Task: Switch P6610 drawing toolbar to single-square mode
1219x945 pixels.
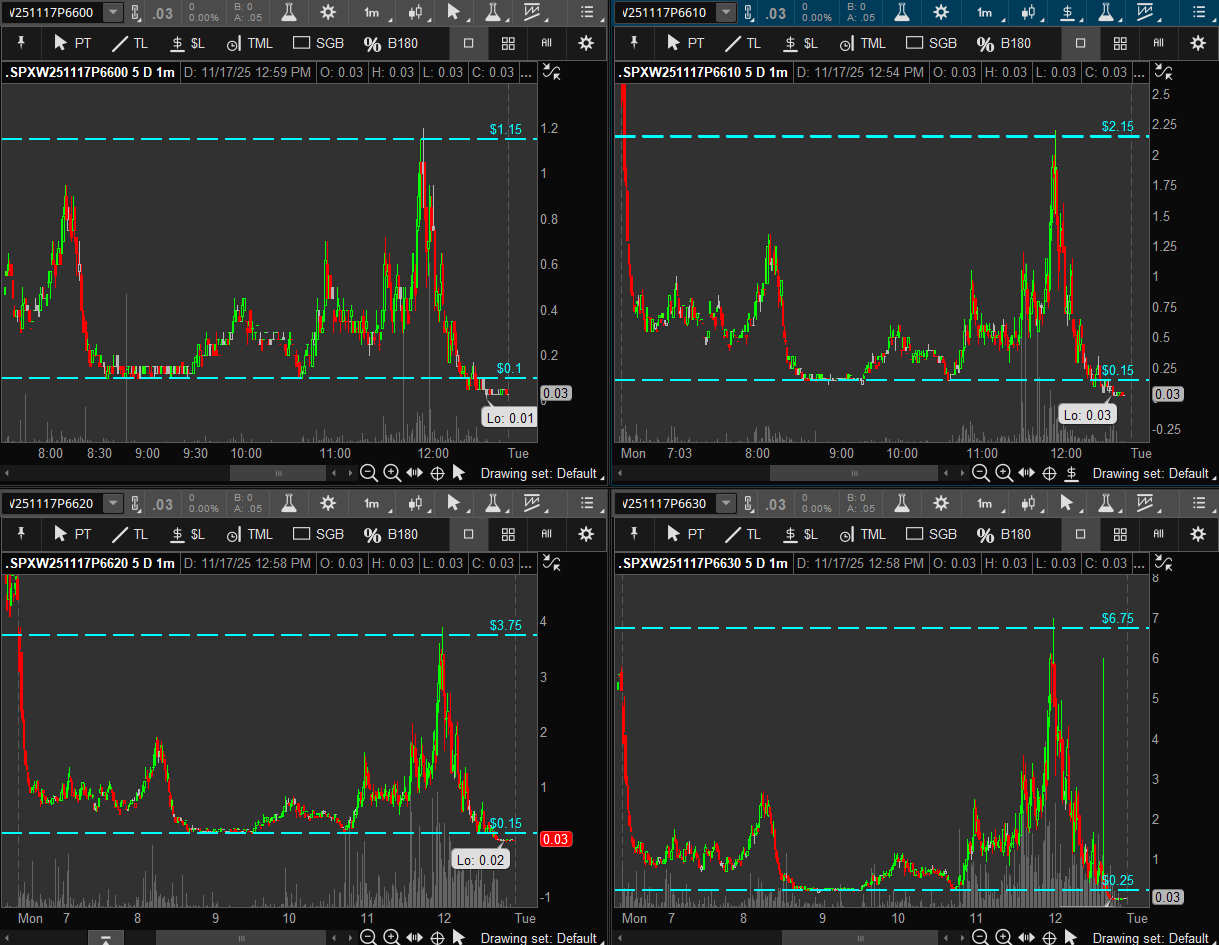Action: [1080, 43]
